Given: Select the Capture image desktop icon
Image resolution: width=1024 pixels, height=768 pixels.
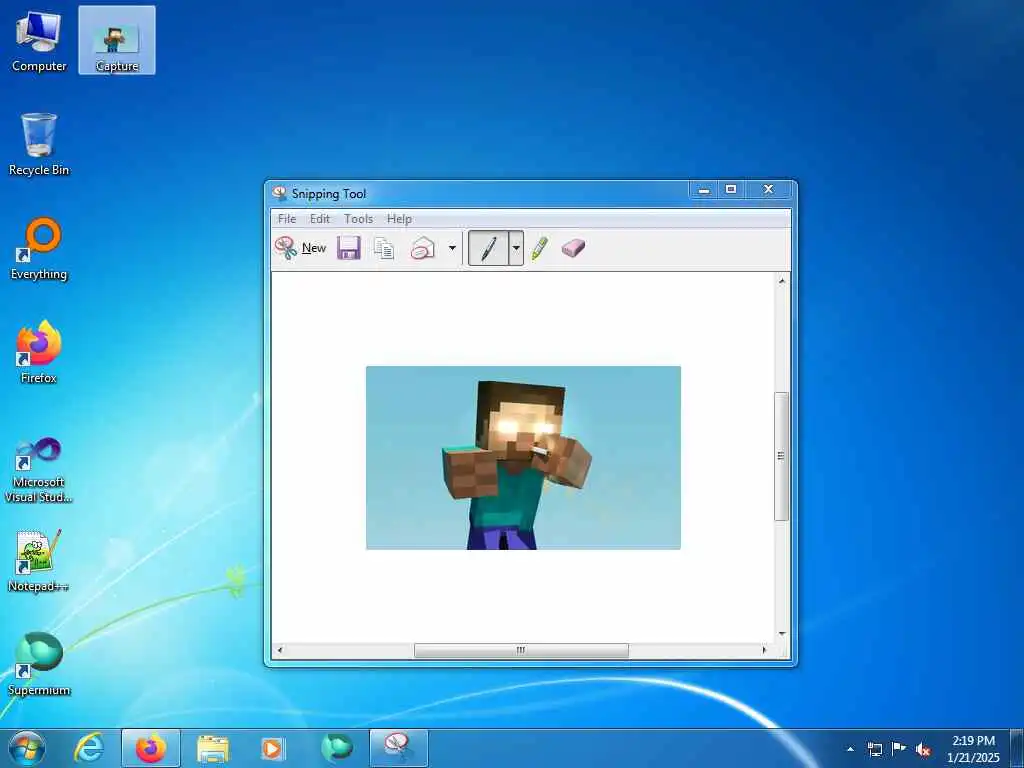Looking at the screenshot, I should click(x=117, y=40).
